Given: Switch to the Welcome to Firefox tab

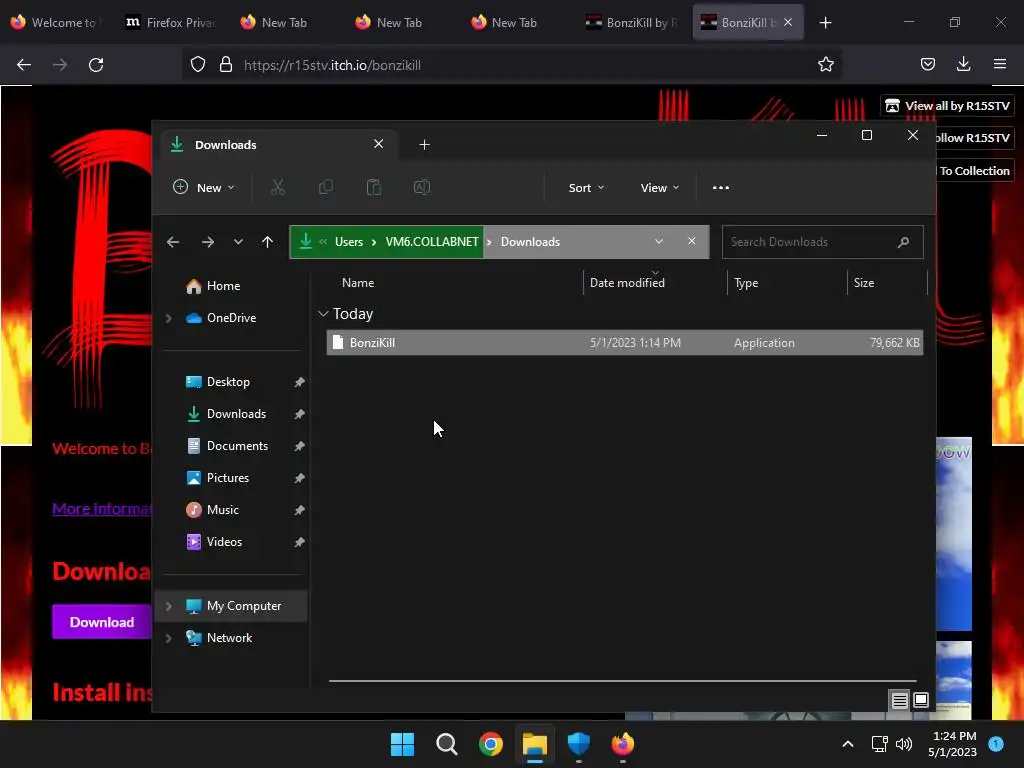Looking at the screenshot, I should [x=55, y=23].
